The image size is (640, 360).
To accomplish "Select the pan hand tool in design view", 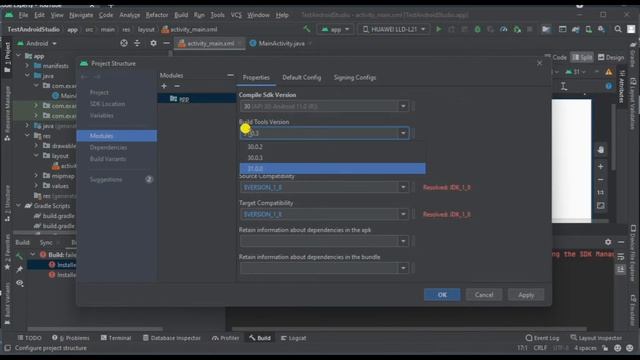I will [x=600, y=150].
